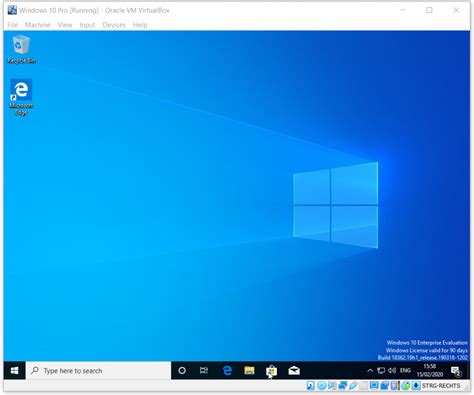Screen dimensions: 474x395
Task: Click the STRG-RECHTS host key label
Action: (x=441, y=386)
